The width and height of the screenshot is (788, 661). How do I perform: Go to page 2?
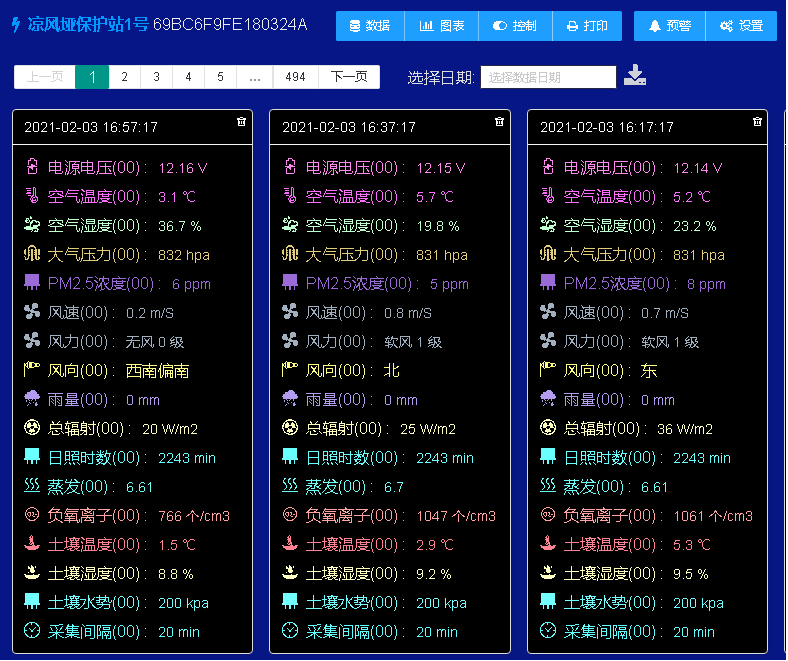[x=125, y=77]
